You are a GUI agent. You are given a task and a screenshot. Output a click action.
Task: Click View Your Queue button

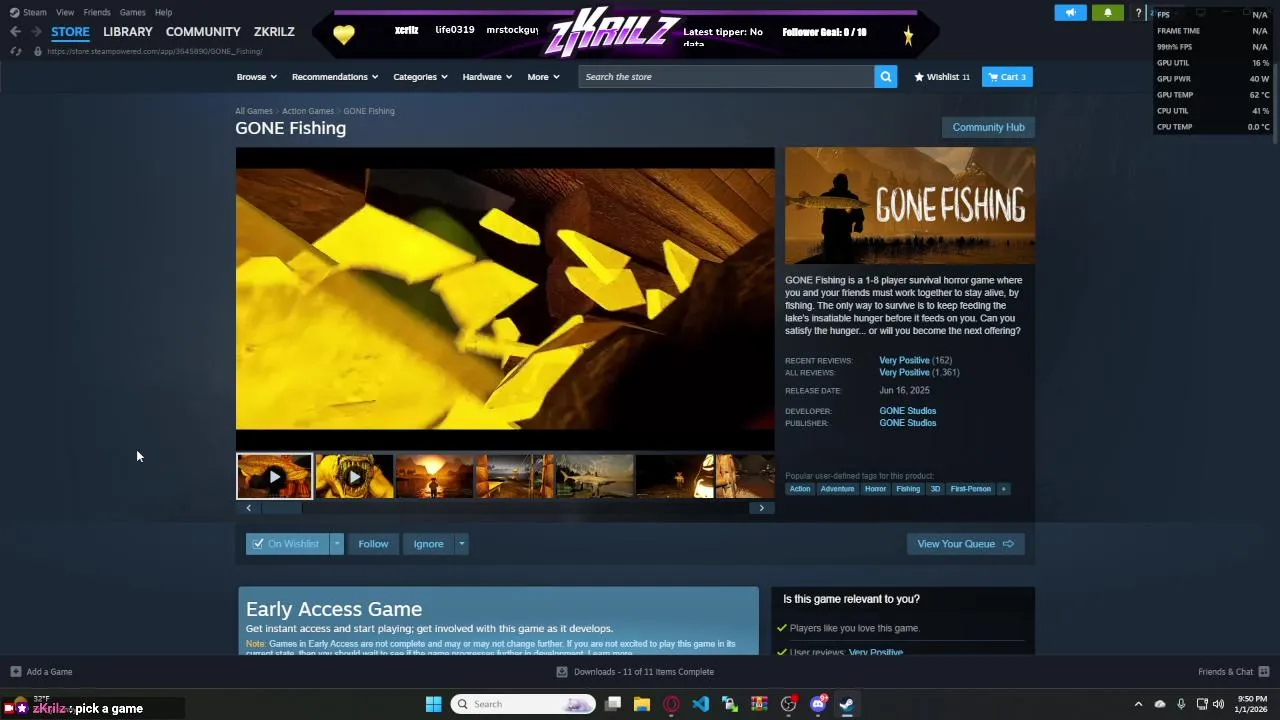click(x=965, y=544)
